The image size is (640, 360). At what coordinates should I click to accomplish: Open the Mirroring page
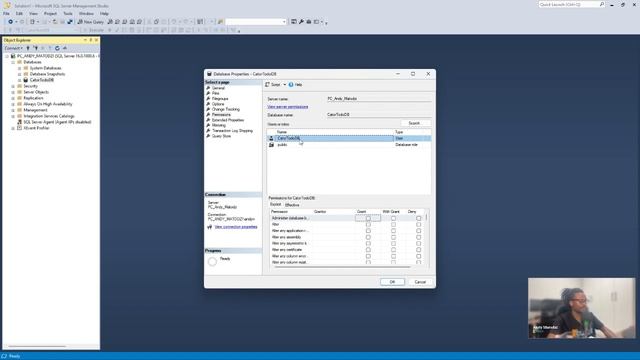[x=218, y=125]
